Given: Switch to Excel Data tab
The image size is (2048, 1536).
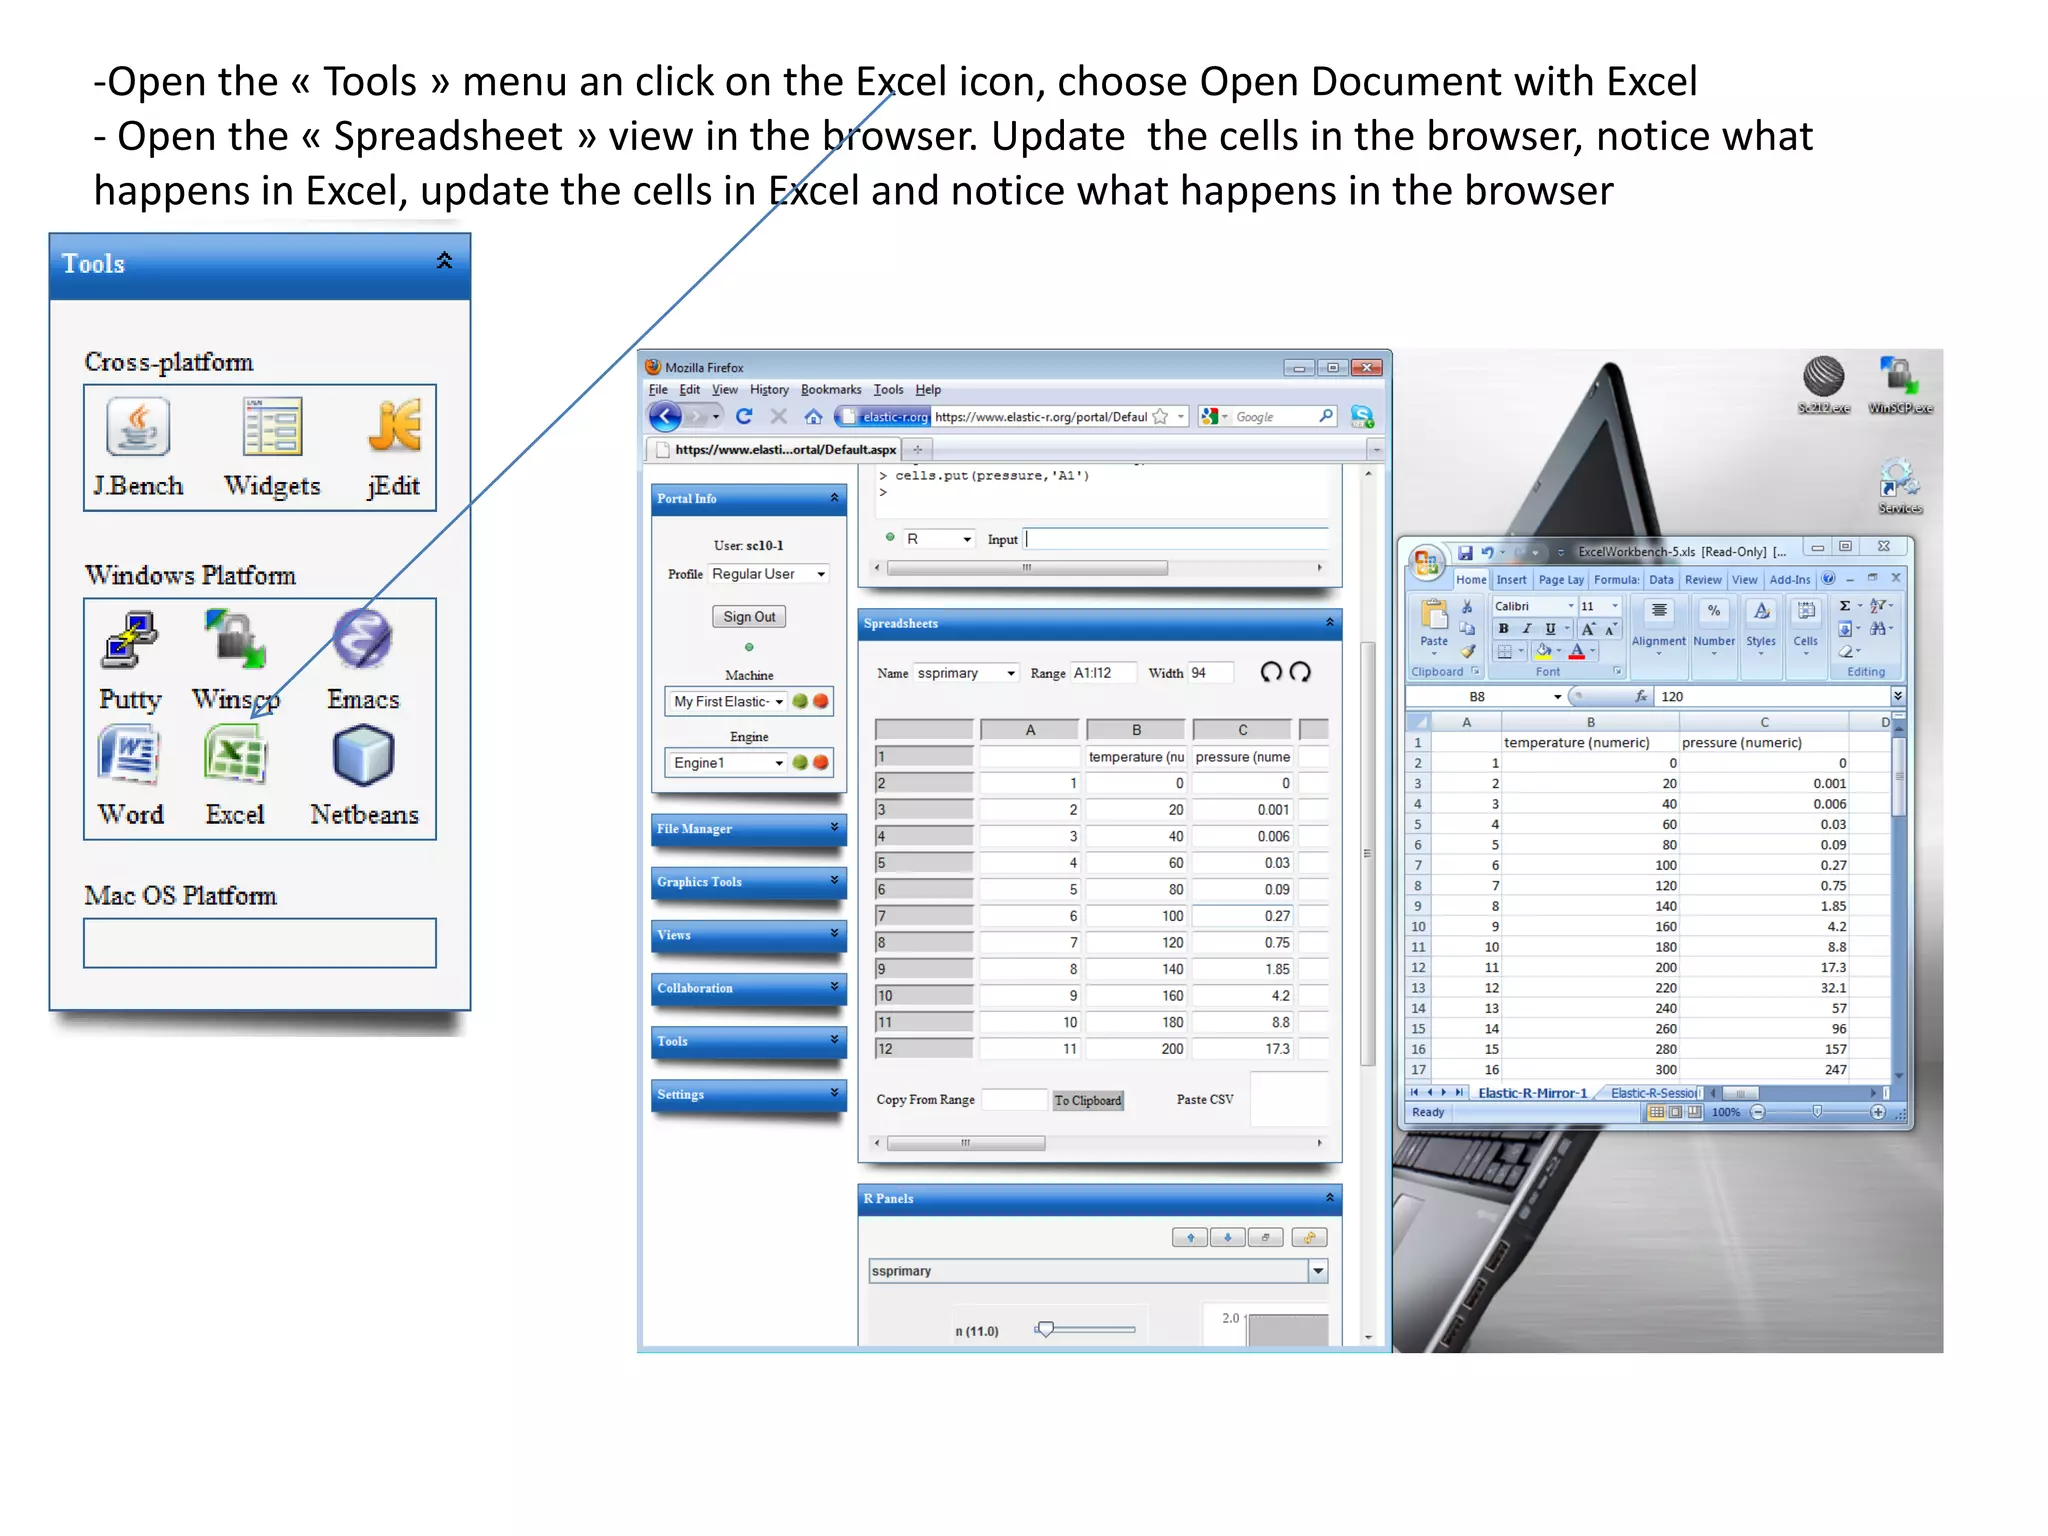Looking at the screenshot, I should 1661,579.
